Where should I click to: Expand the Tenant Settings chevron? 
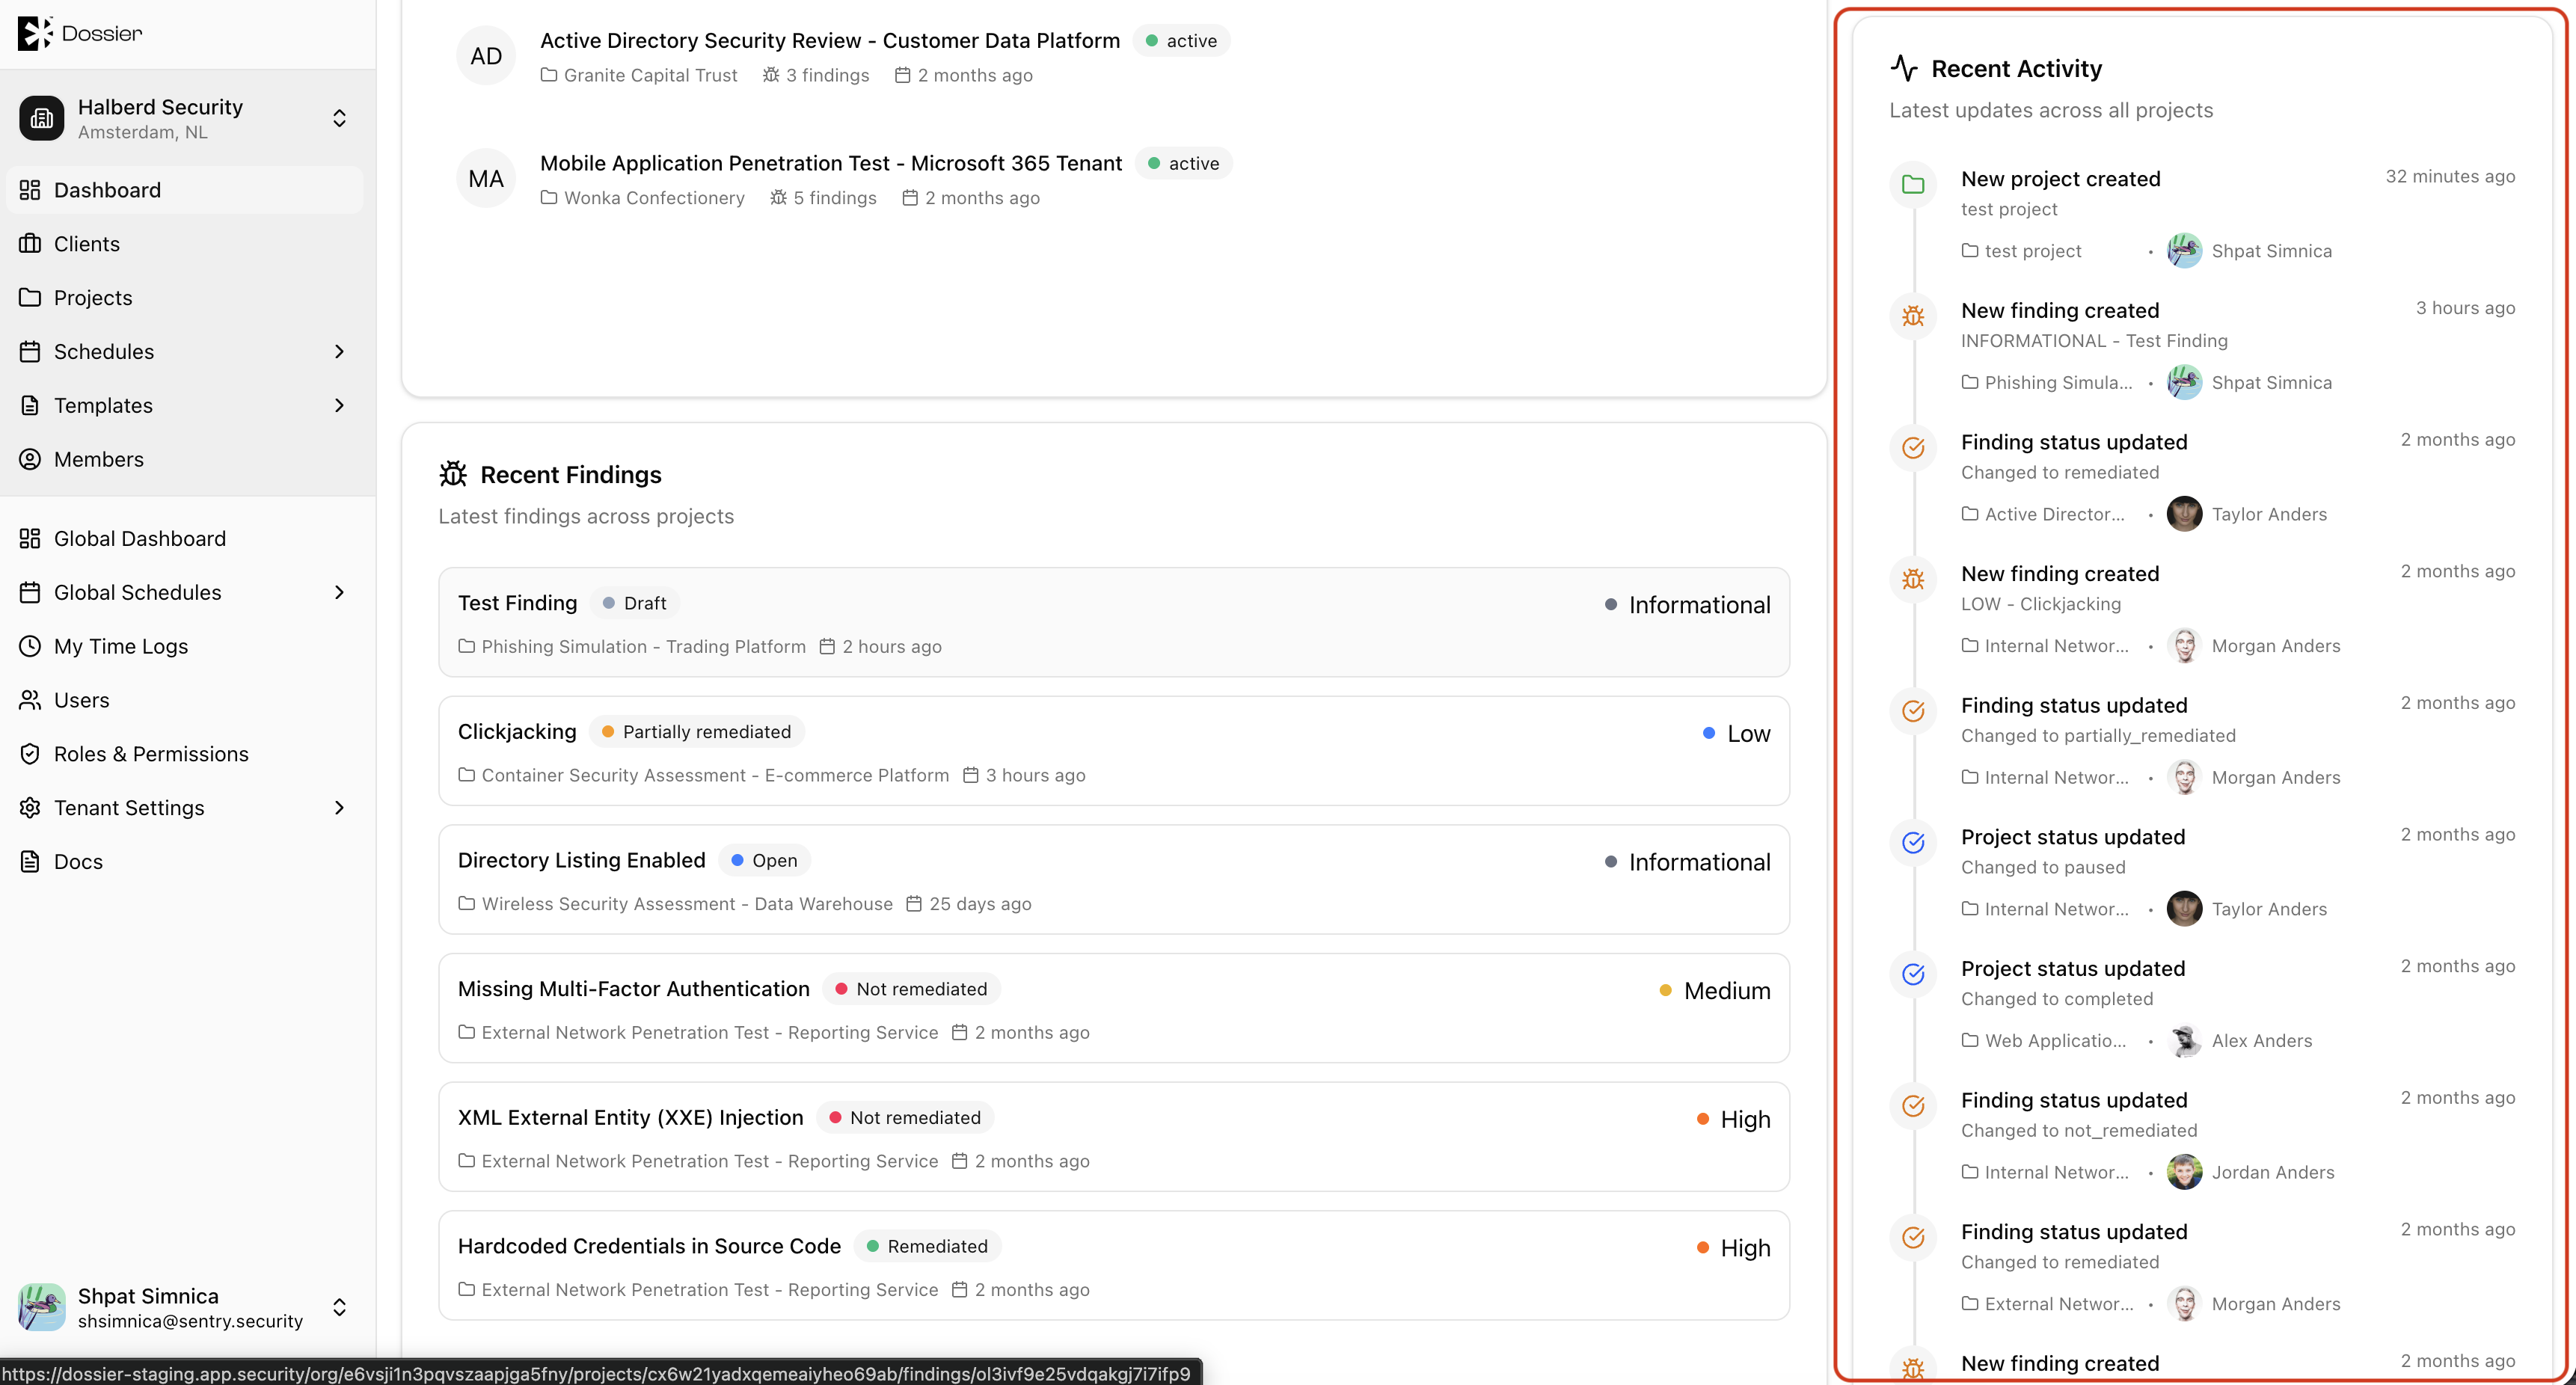[339, 808]
